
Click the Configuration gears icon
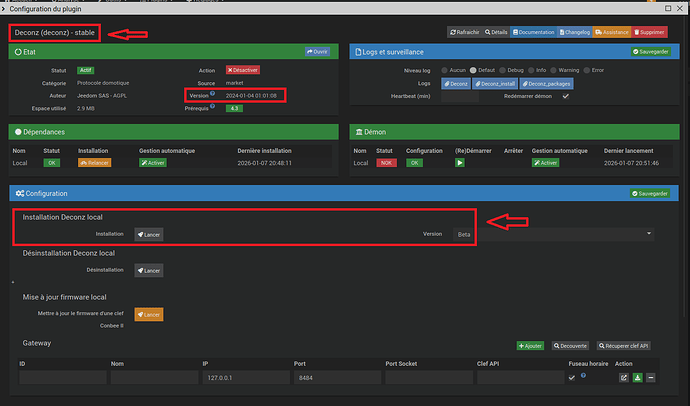(x=20, y=194)
